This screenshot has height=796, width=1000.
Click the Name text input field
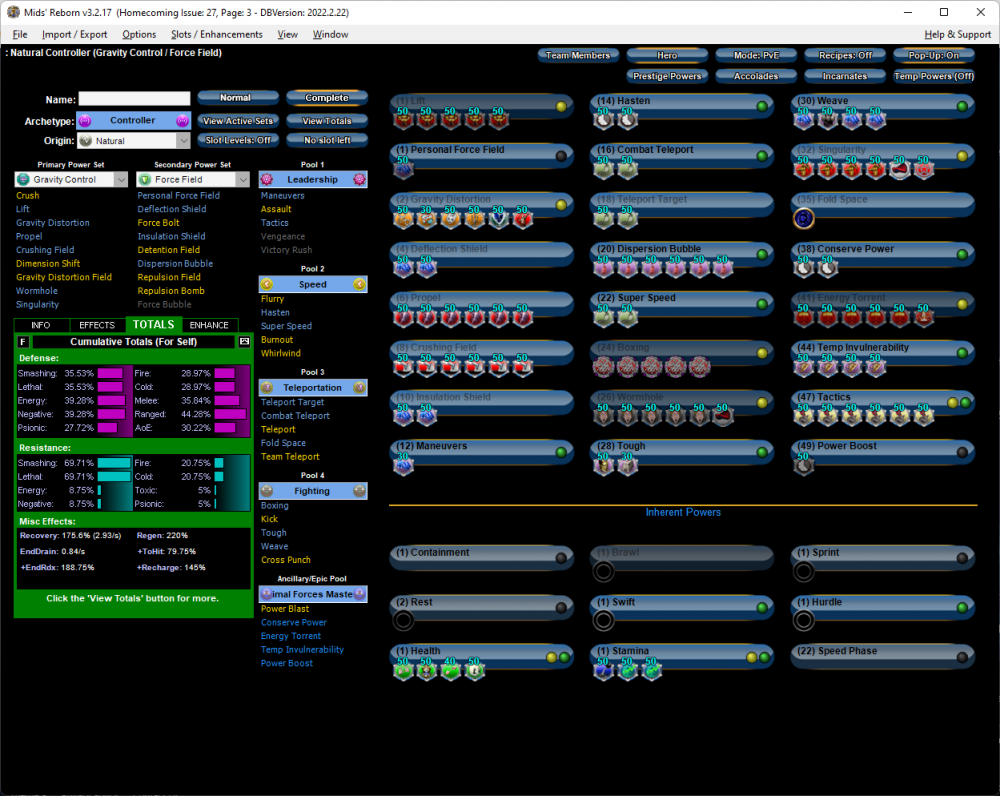(x=134, y=99)
